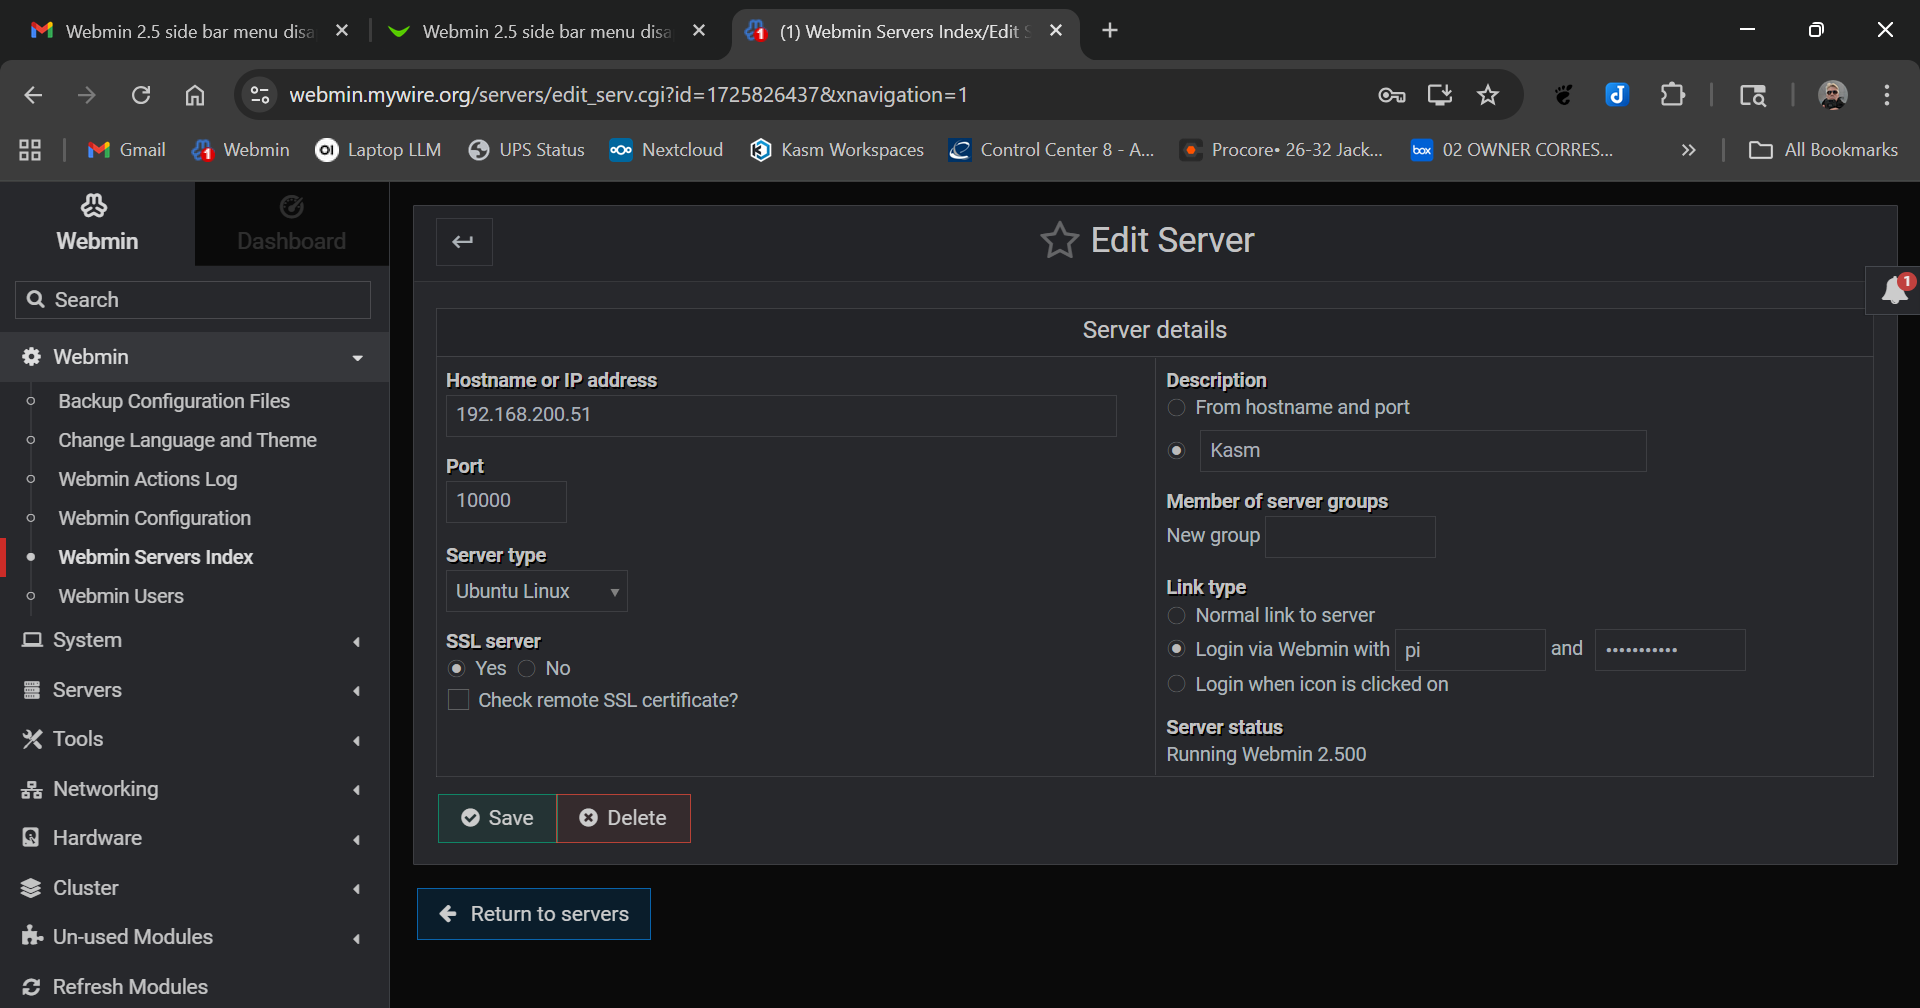
Task: Switch to the Dashboard tab
Action: [x=291, y=224]
